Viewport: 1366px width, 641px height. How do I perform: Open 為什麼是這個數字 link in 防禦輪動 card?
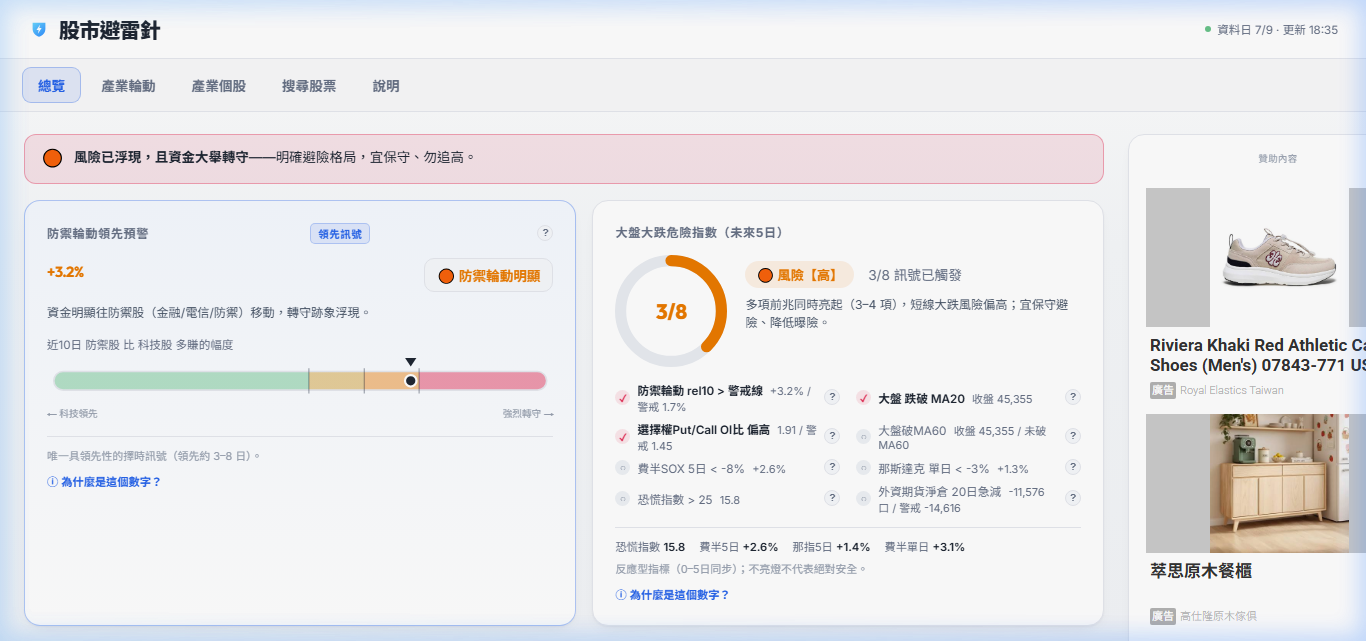[104, 482]
